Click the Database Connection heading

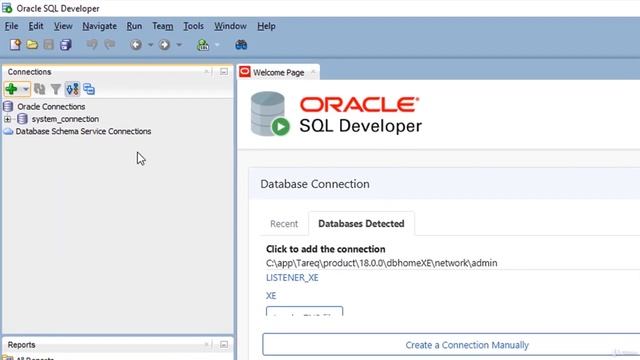(315, 184)
